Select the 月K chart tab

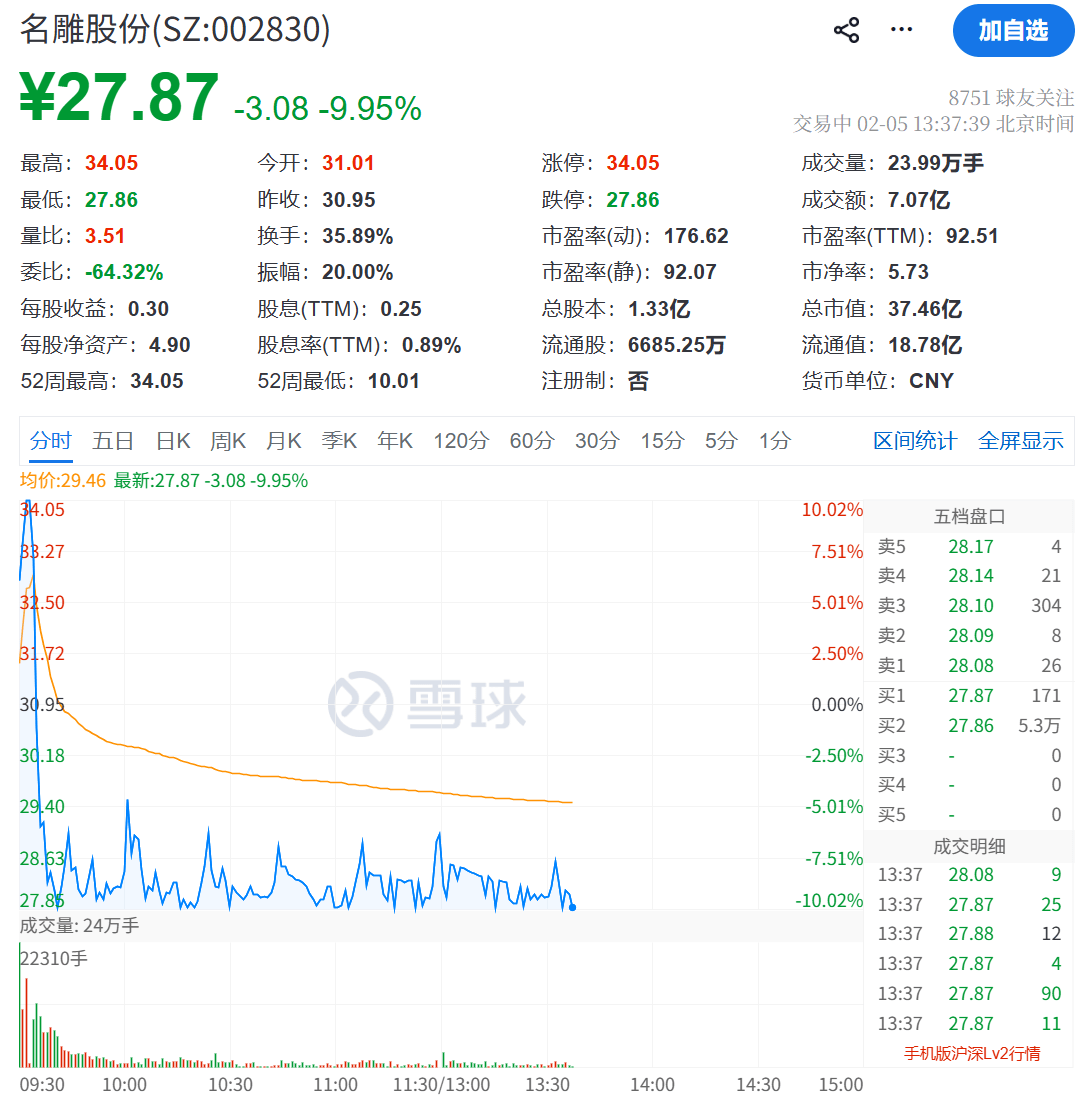(283, 441)
